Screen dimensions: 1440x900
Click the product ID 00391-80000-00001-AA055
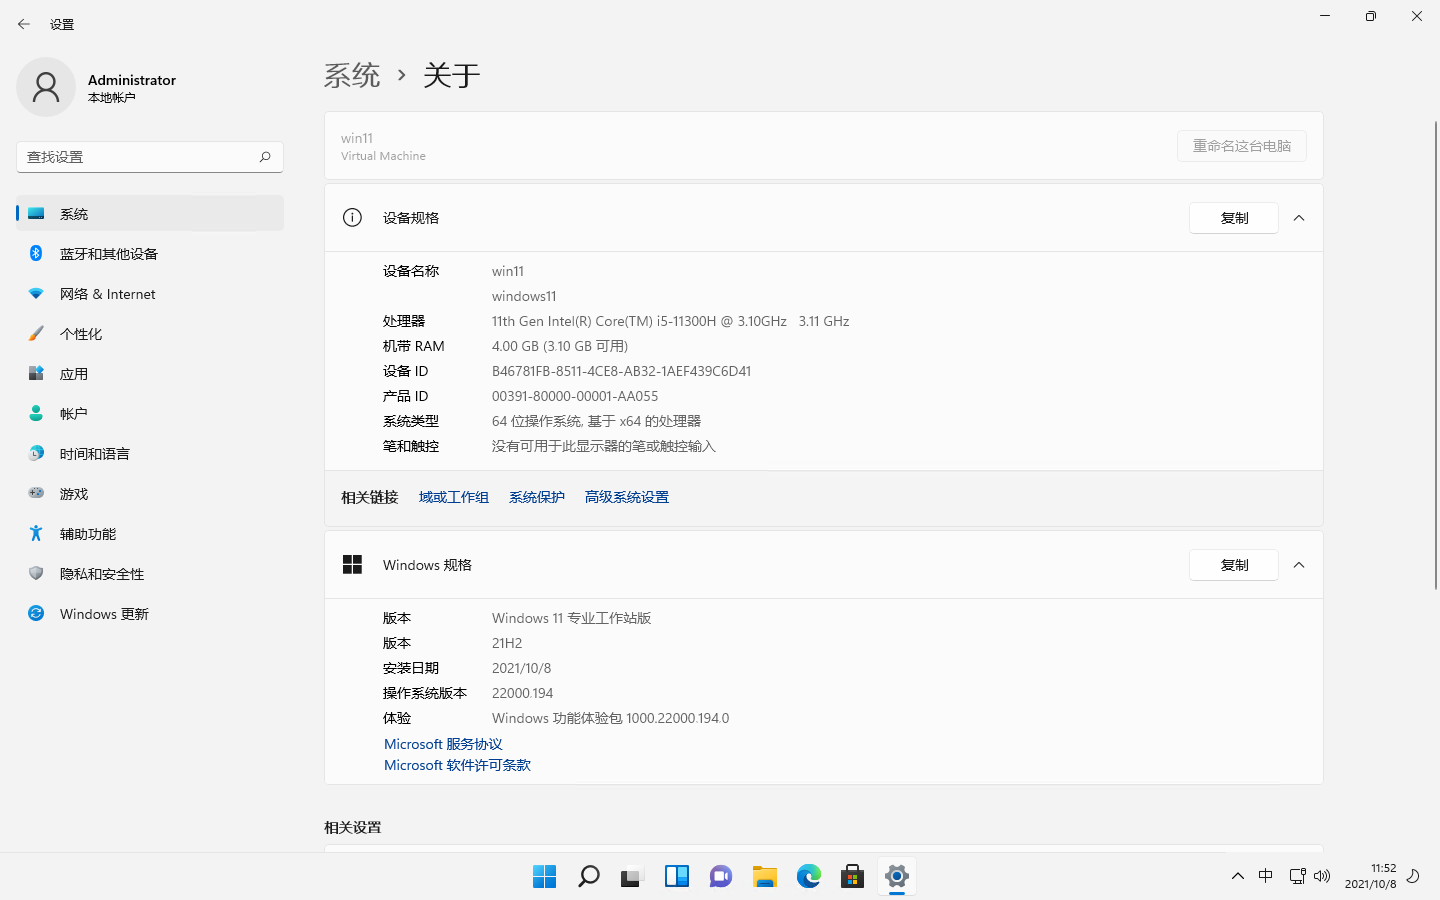click(x=575, y=396)
